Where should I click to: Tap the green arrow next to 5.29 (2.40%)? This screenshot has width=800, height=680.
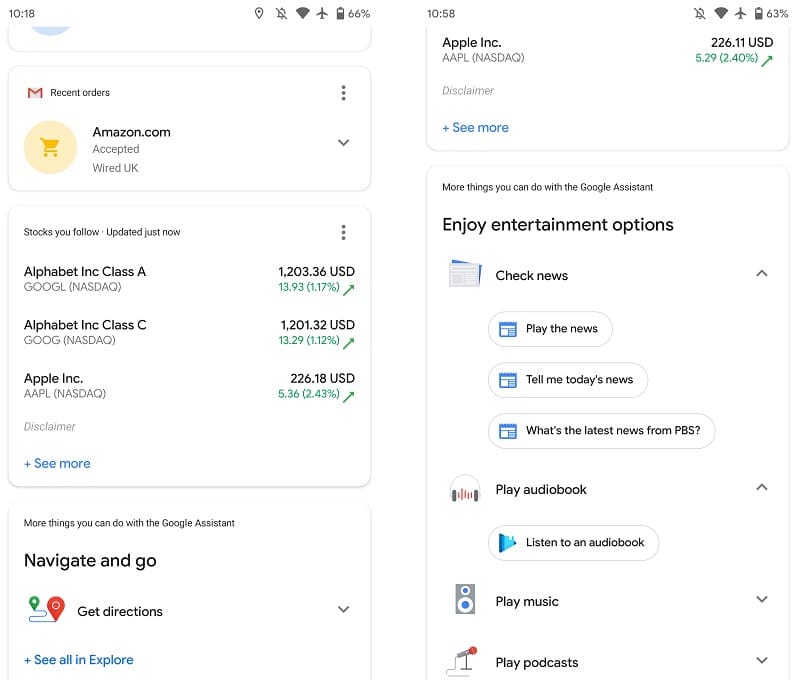[x=767, y=61]
